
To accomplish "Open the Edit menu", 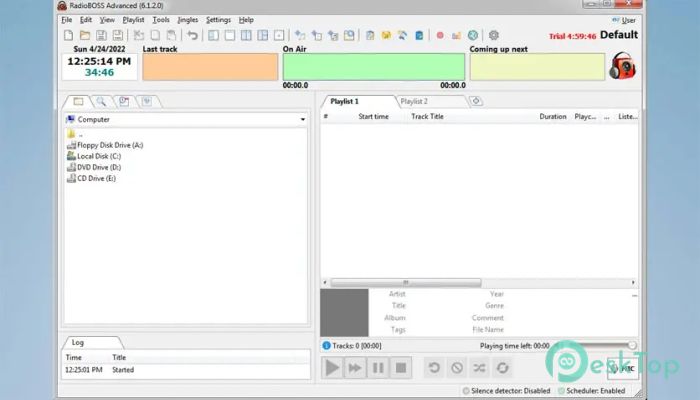I will coord(86,20).
